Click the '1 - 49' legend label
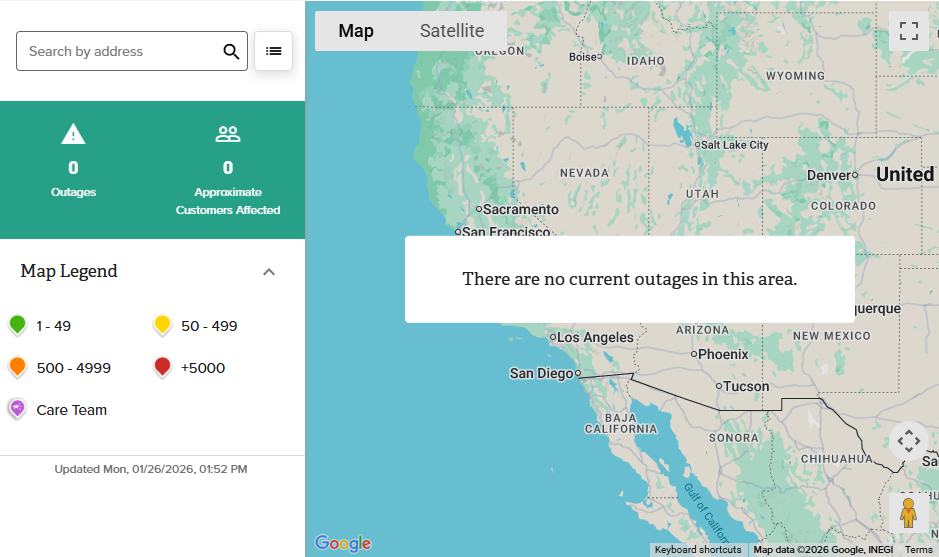 pos(53,326)
